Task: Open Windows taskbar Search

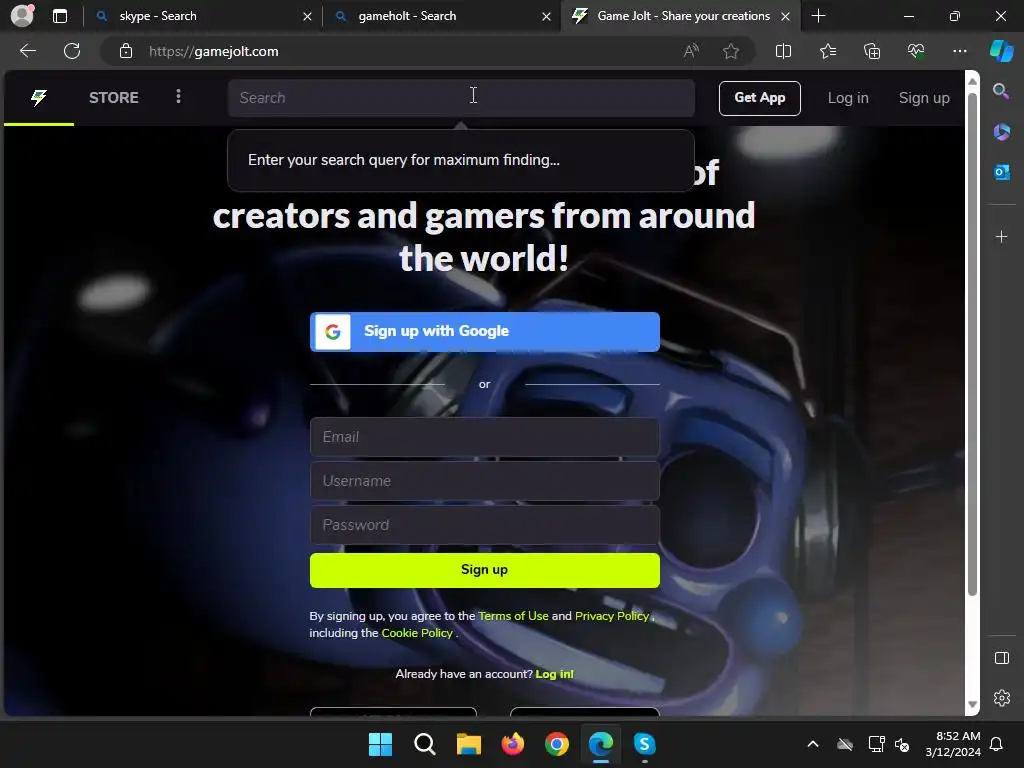Action: pyautogui.click(x=424, y=744)
